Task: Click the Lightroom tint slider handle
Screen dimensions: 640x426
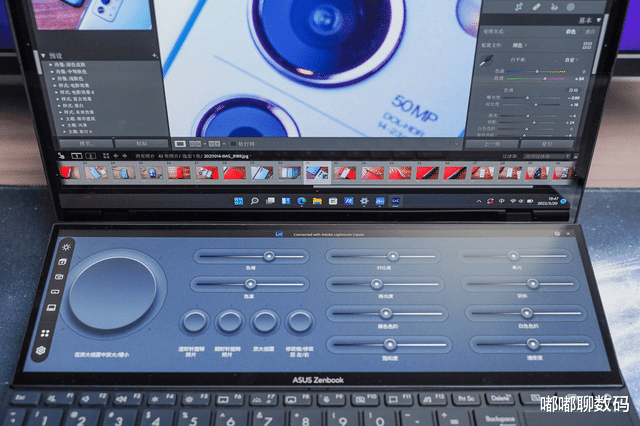Action: click(544, 78)
